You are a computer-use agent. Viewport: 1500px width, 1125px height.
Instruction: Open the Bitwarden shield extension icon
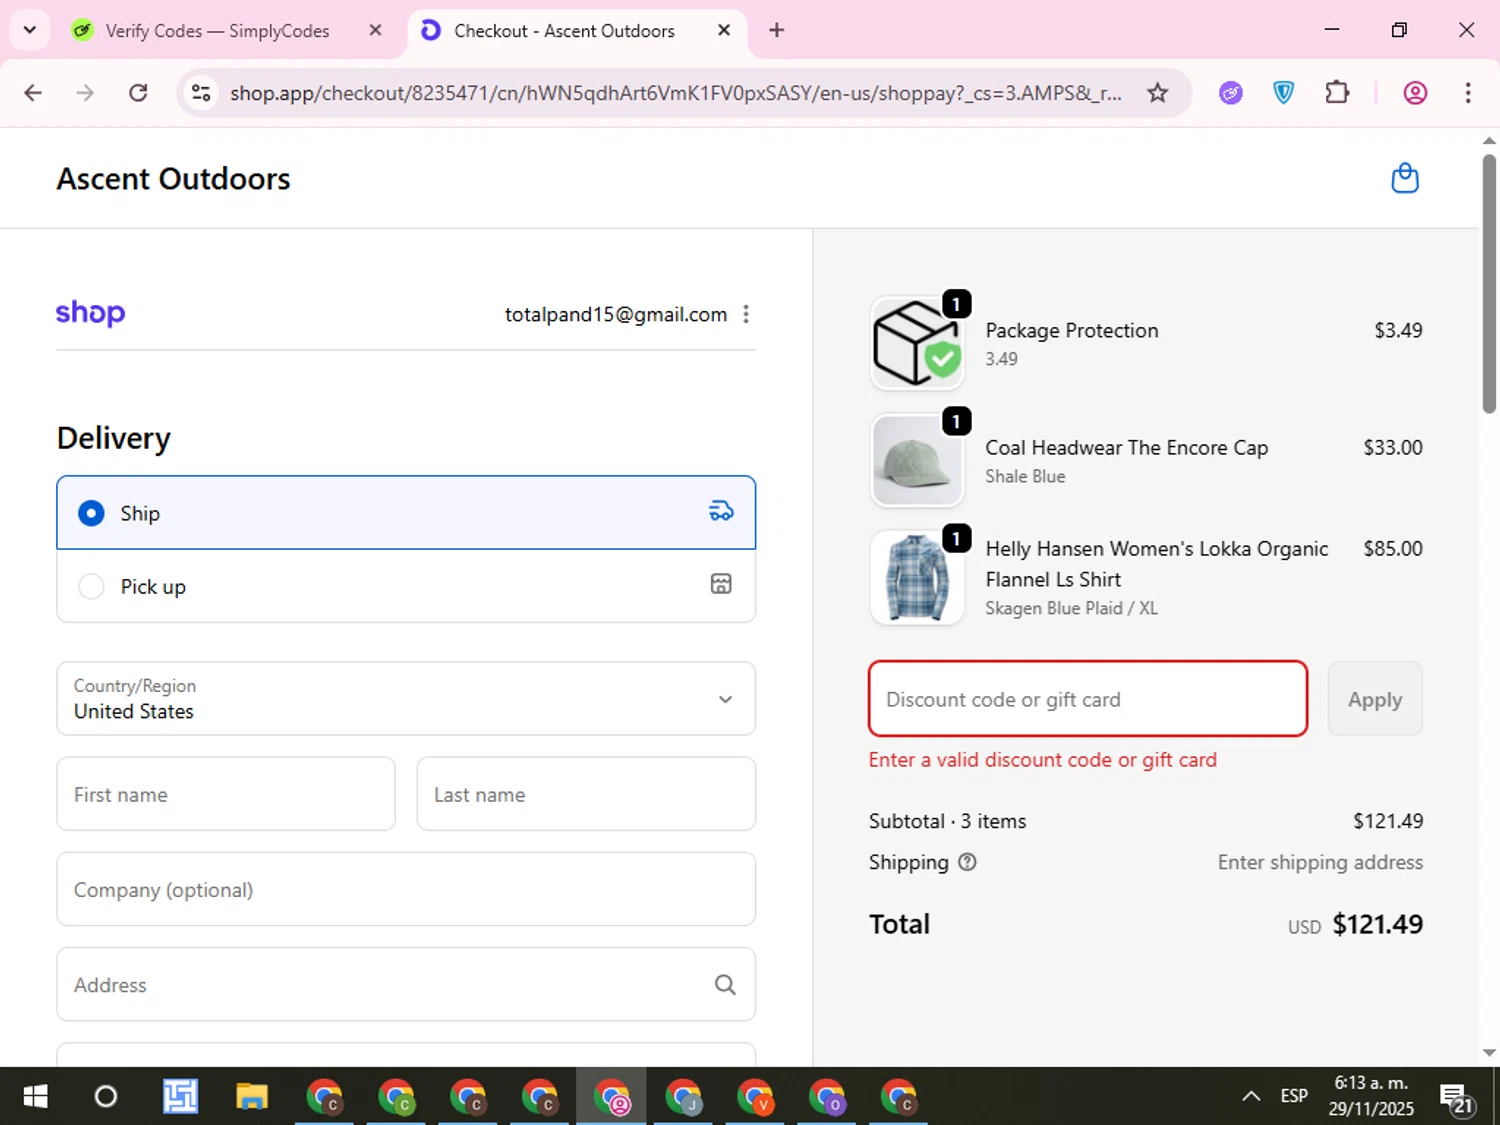click(x=1284, y=93)
